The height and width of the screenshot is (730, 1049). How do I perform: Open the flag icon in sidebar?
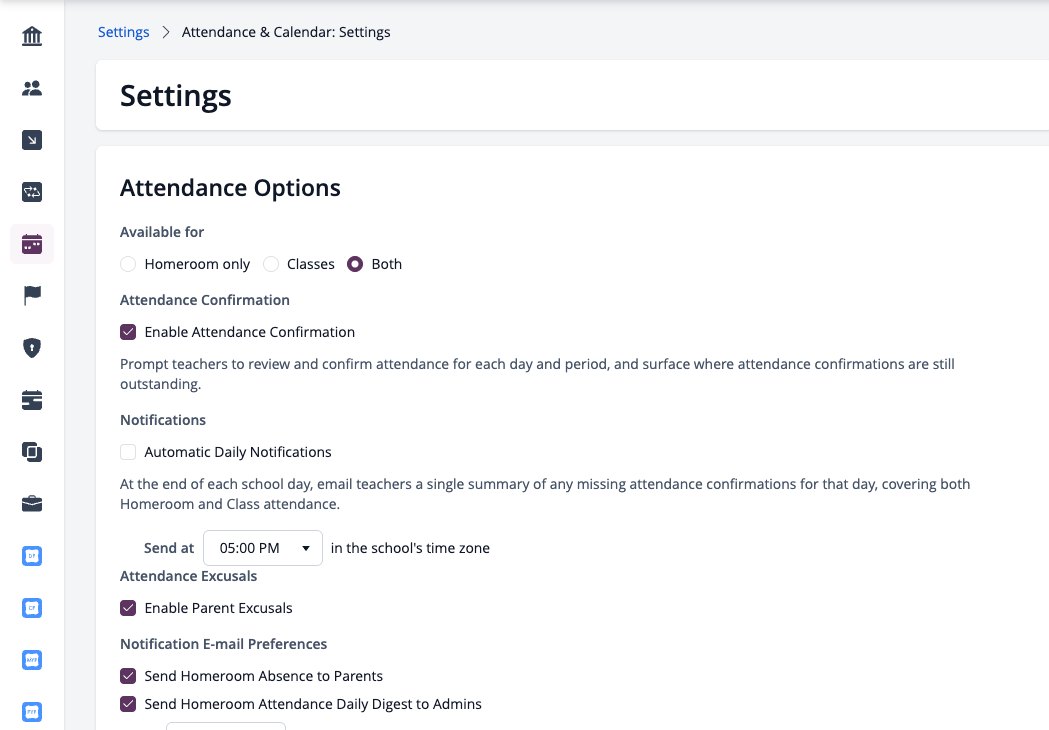31,295
